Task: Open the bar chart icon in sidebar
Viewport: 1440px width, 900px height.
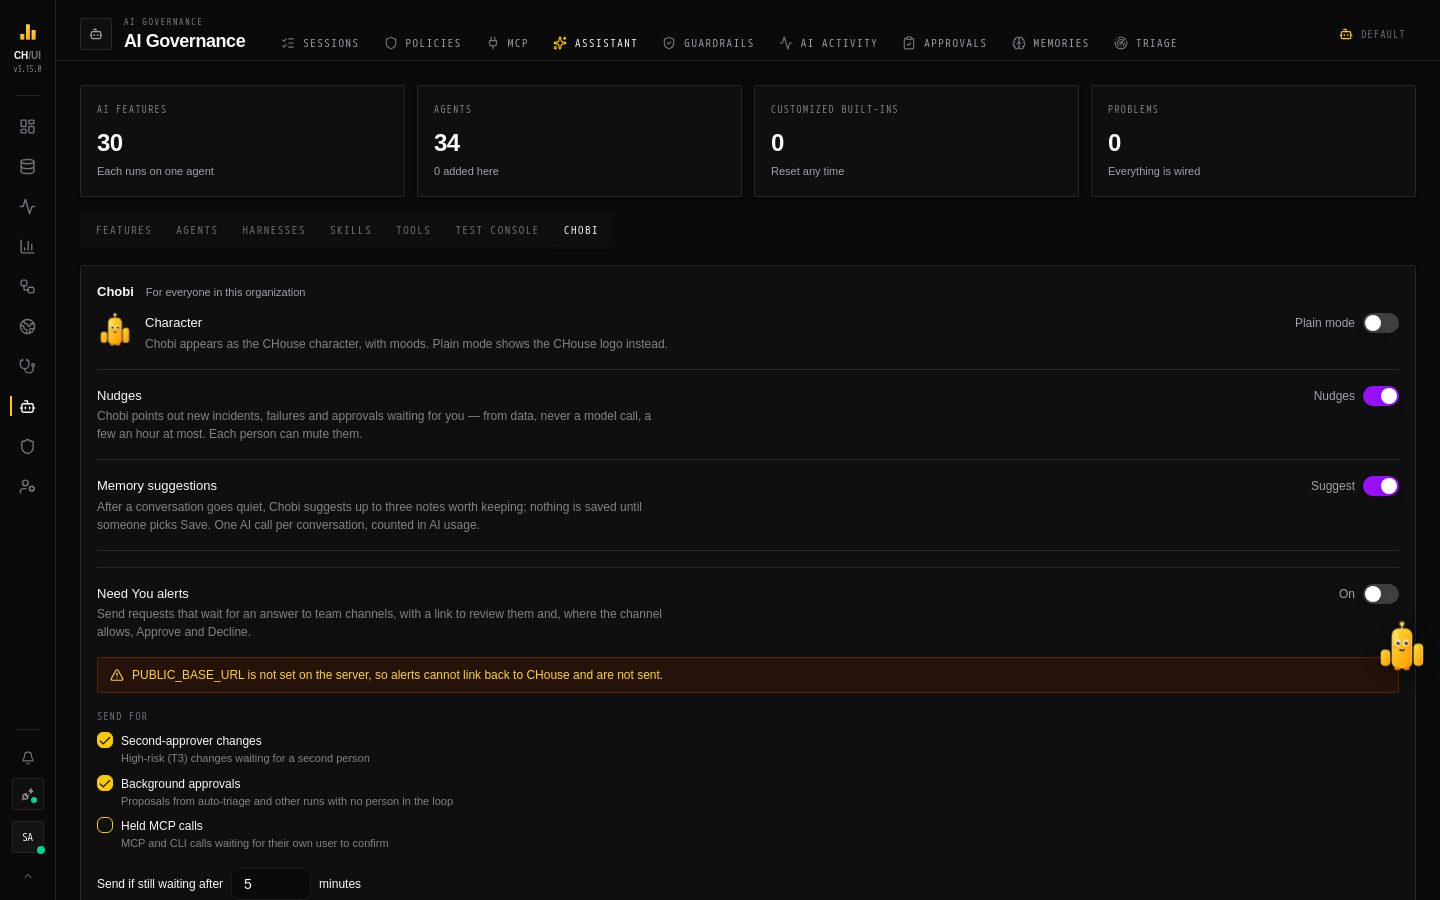Action: click(28, 247)
